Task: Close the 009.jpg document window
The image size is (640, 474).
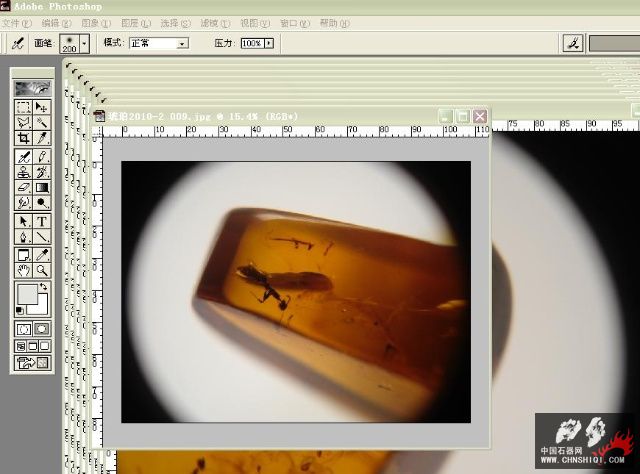Action: point(480,117)
